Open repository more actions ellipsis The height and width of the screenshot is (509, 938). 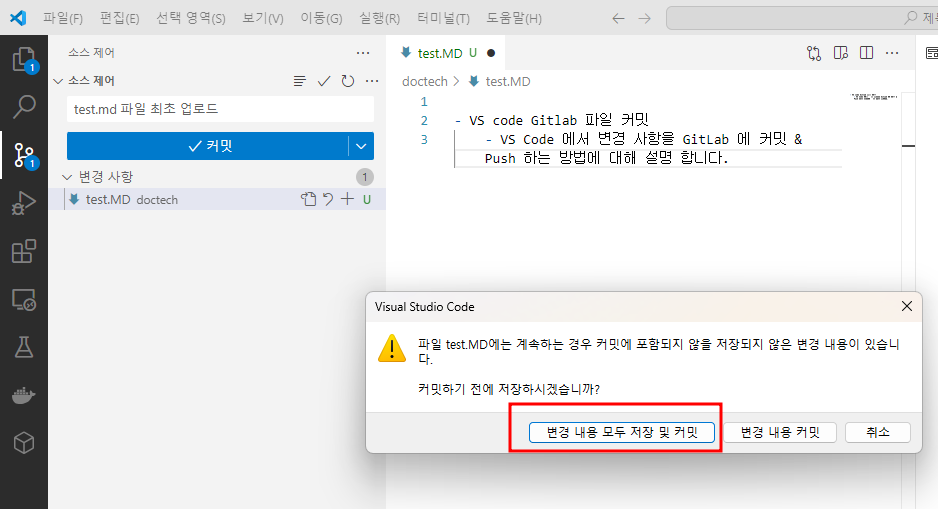[371, 81]
